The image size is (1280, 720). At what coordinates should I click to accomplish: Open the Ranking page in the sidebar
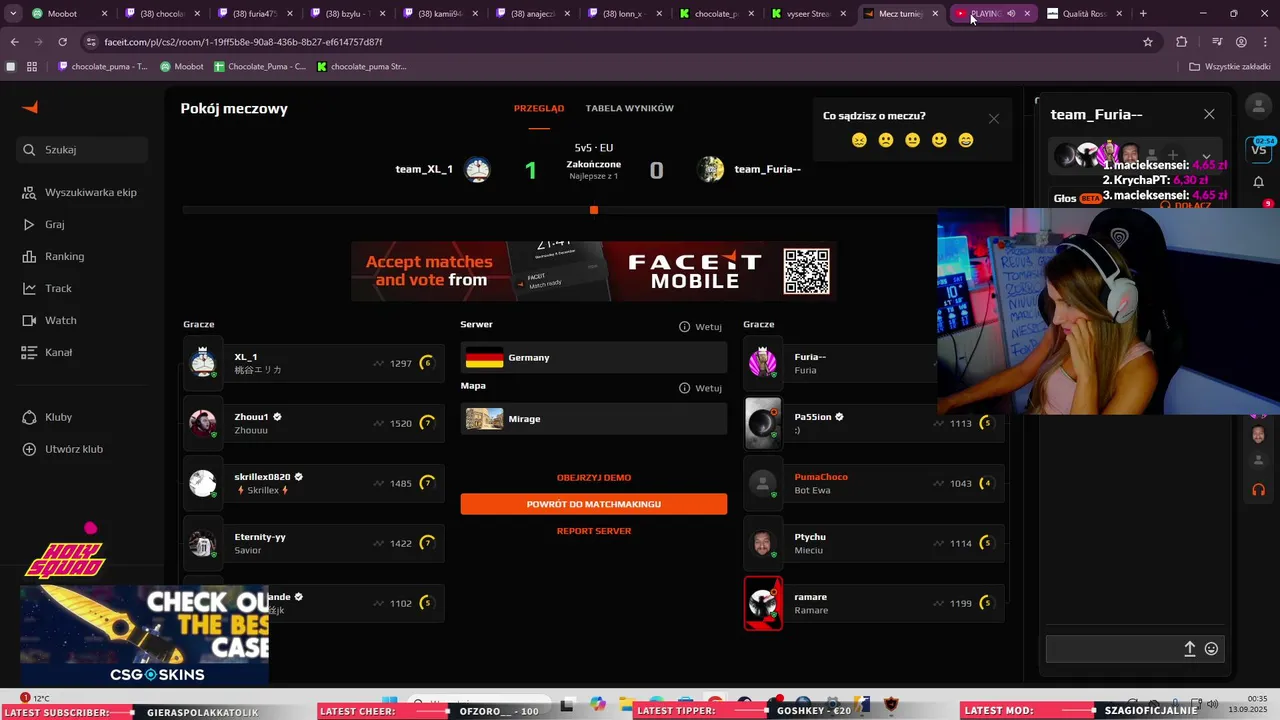(55, 256)
